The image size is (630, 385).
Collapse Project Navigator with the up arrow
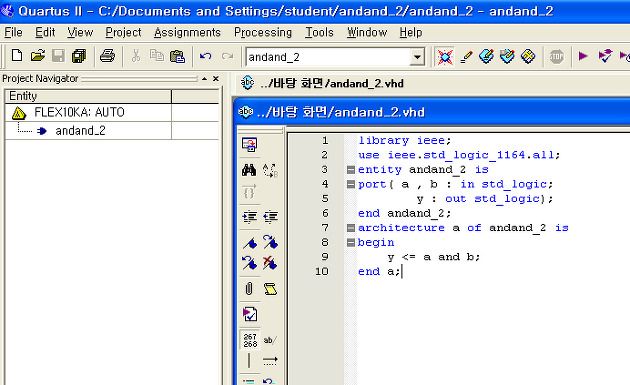pyautogui.click(x=205, y=79)
